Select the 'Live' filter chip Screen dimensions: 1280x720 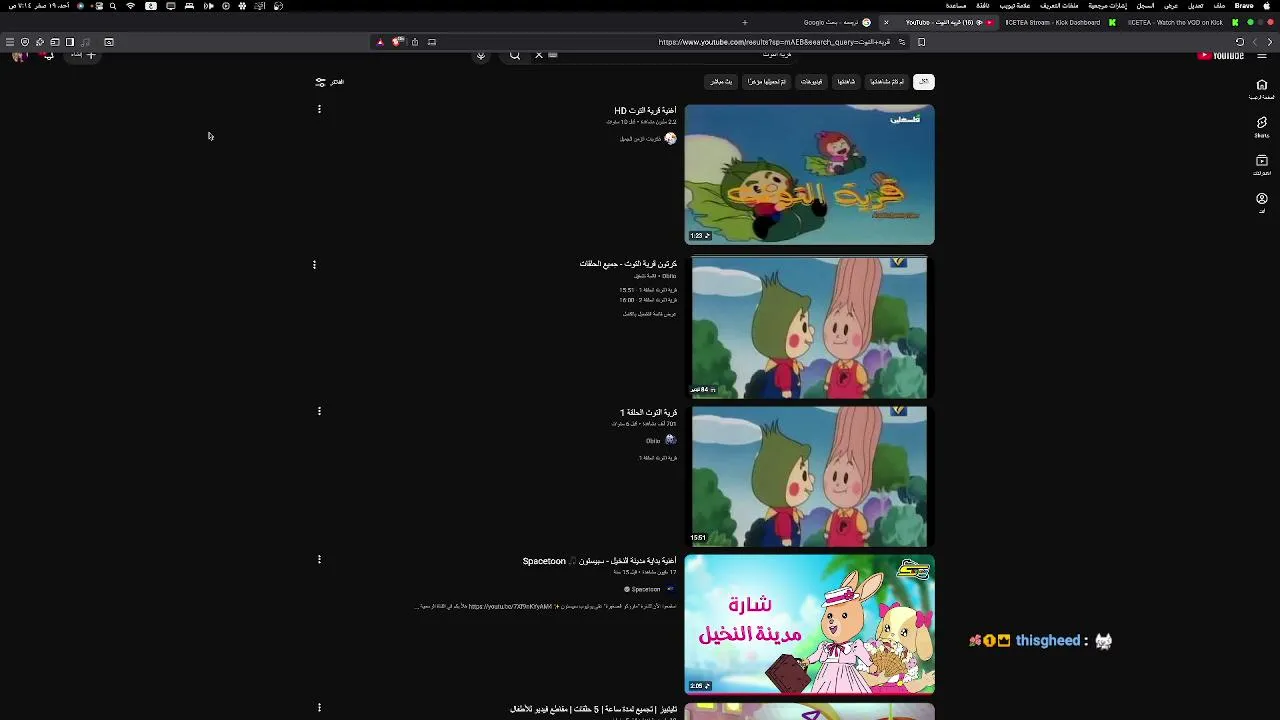(x=721, y=82)
